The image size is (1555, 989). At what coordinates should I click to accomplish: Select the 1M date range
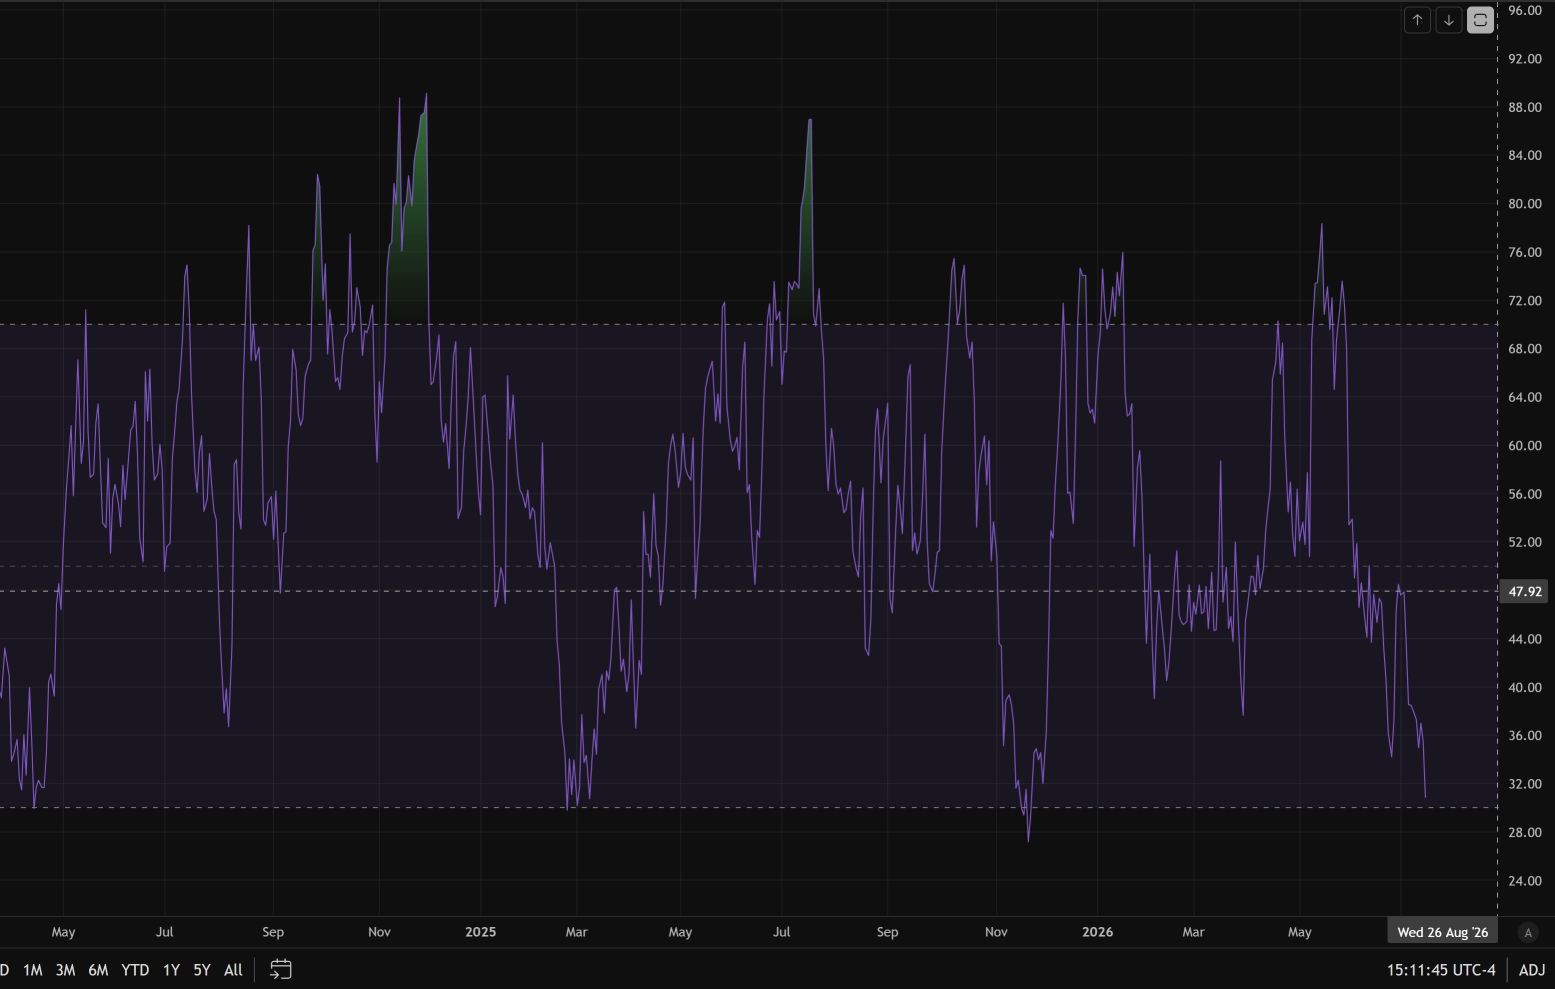(33, 970)
